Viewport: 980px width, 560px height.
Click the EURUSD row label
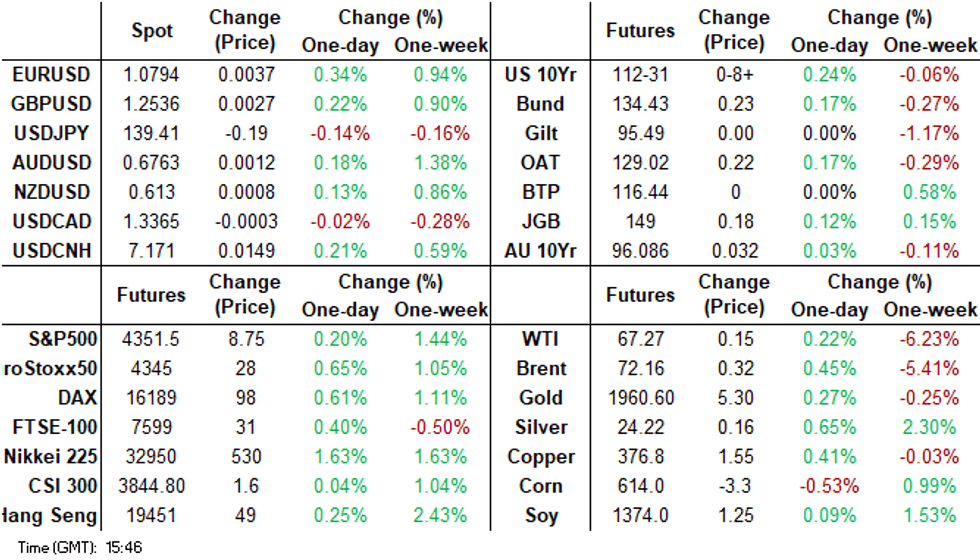[x=51, y=74]
